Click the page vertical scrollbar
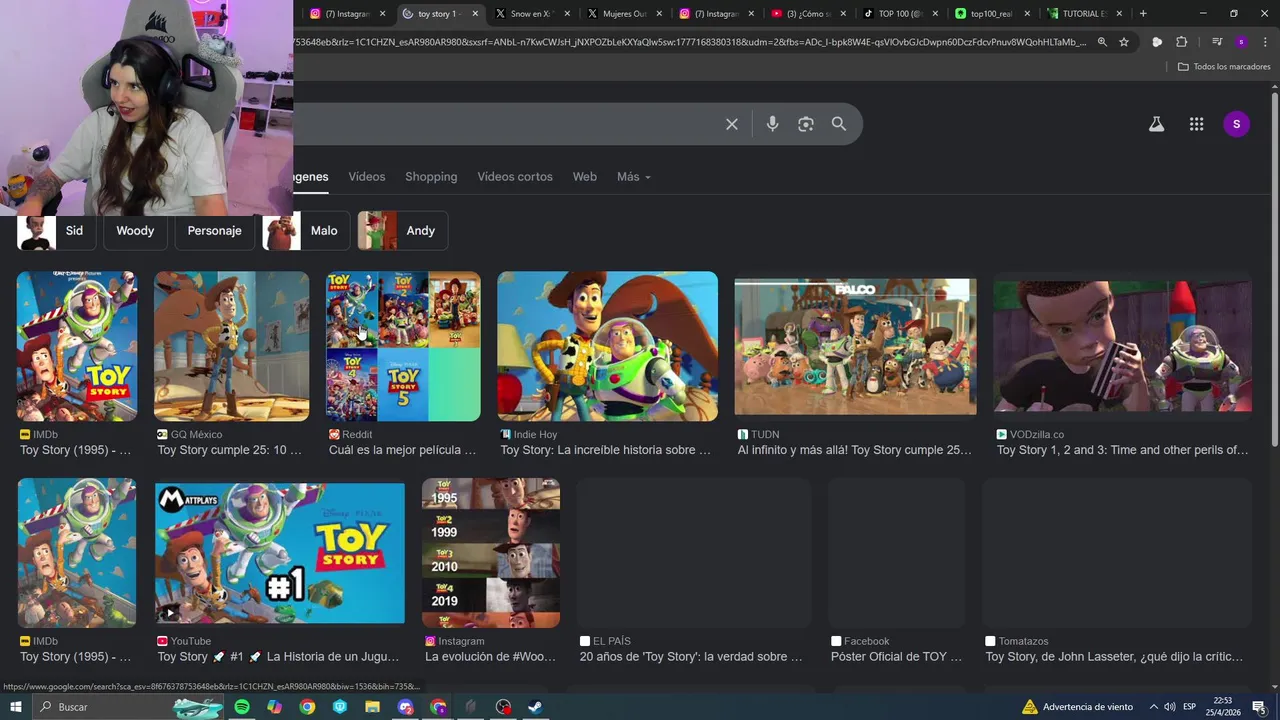Viewport: 1280px width, 720px height. pos(1275,270)
